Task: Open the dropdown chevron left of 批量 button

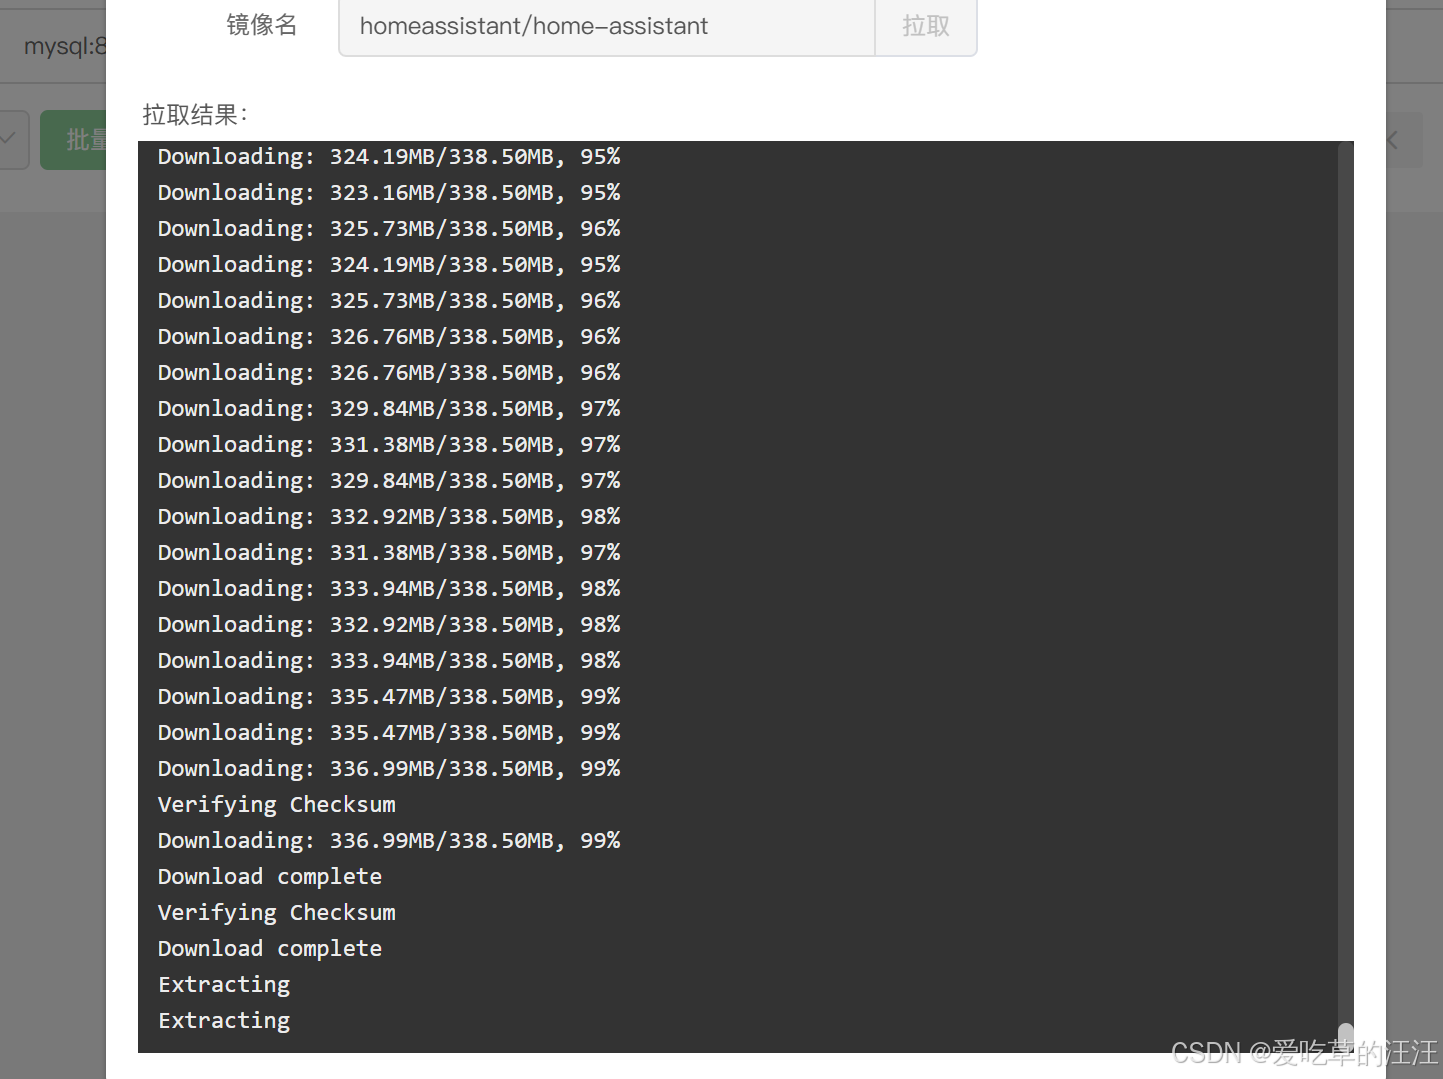Action: (9, 139)
